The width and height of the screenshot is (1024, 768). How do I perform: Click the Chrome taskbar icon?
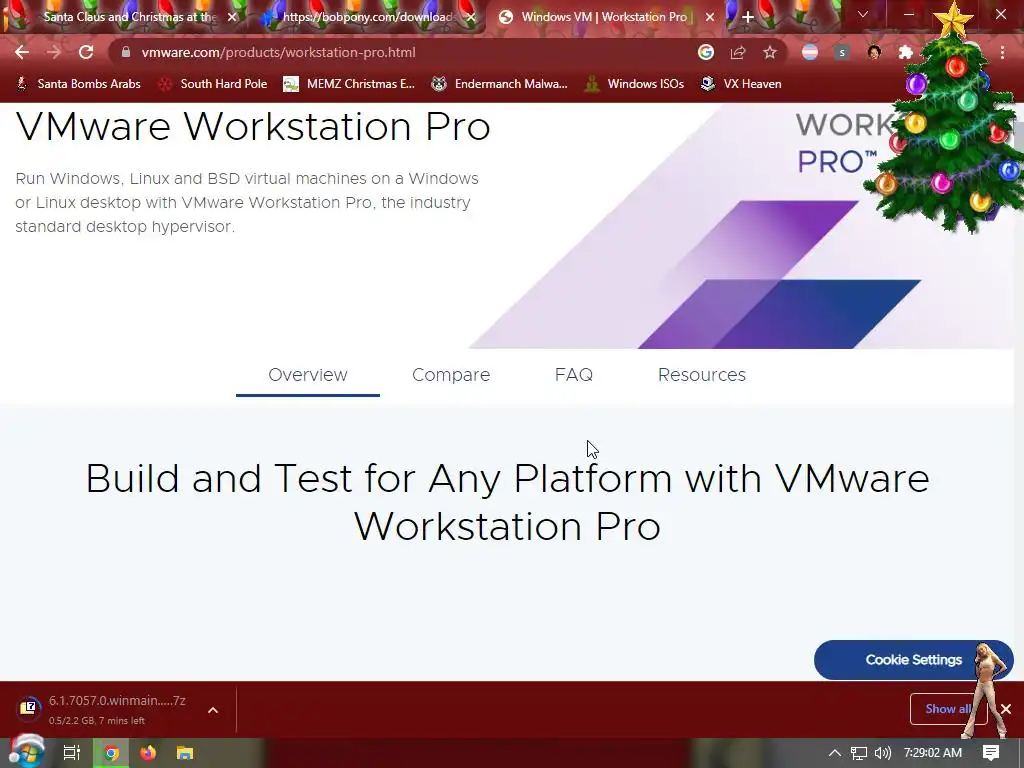111,753
